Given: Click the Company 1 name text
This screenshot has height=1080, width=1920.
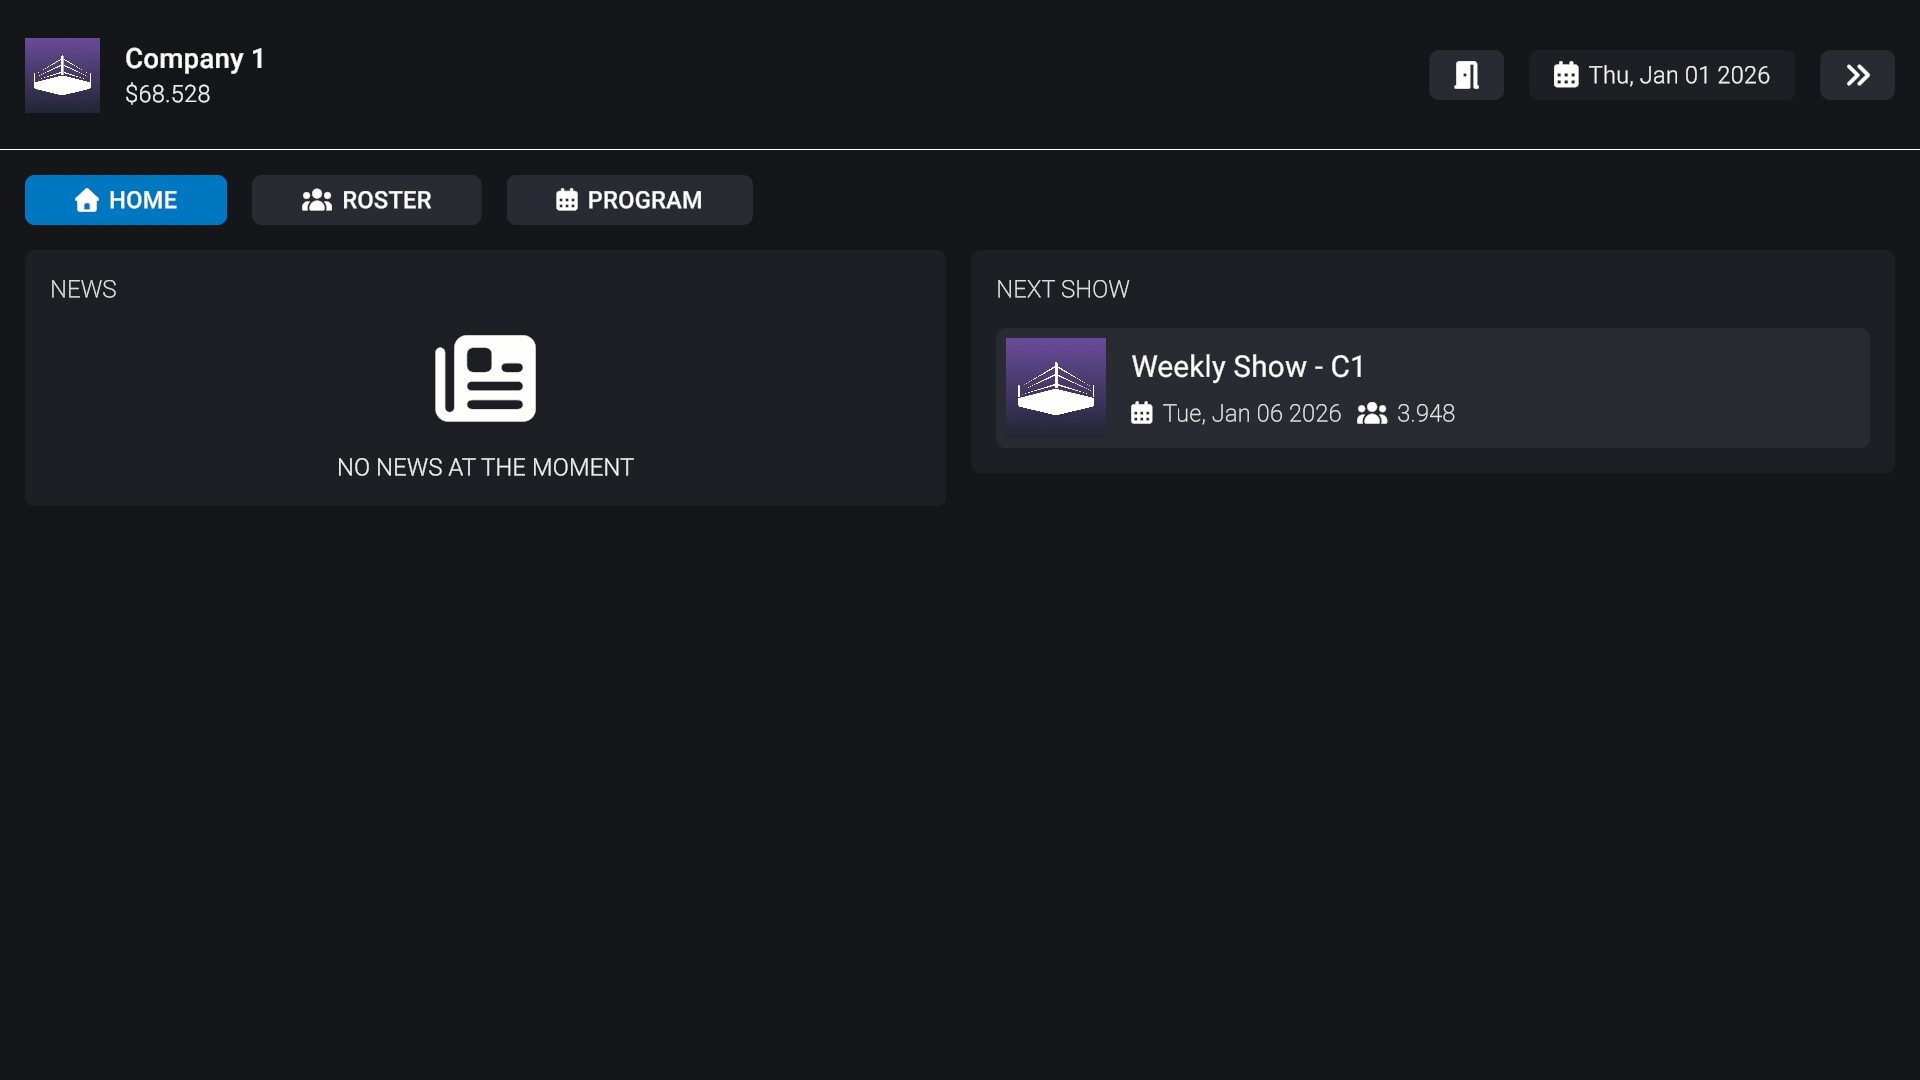Looking at the screenshot, I should pyautogui.click(x=194, y=58).
